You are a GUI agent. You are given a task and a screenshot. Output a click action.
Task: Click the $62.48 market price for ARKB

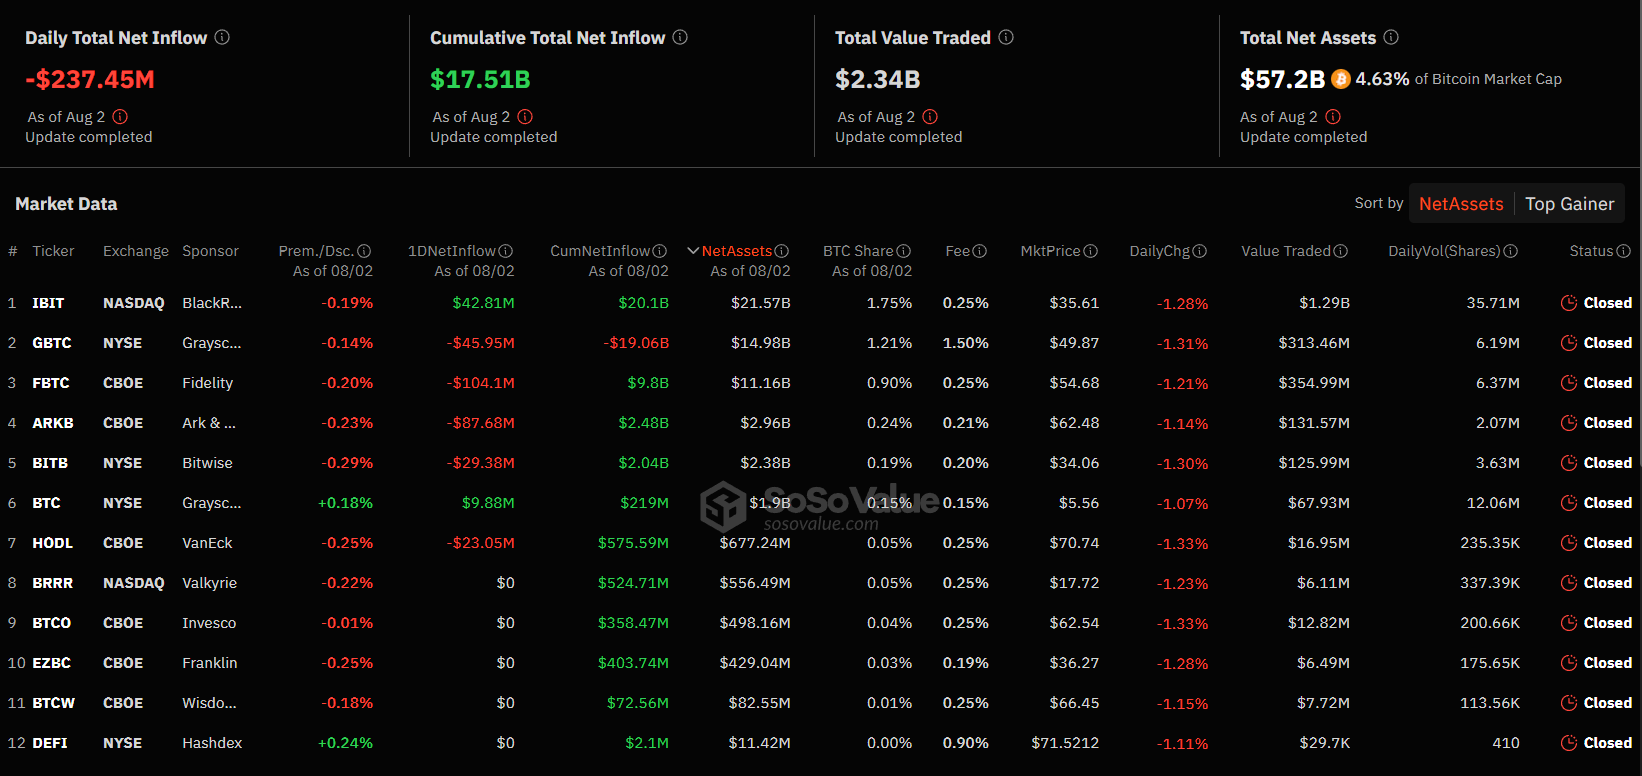(x=1074, y=423)
